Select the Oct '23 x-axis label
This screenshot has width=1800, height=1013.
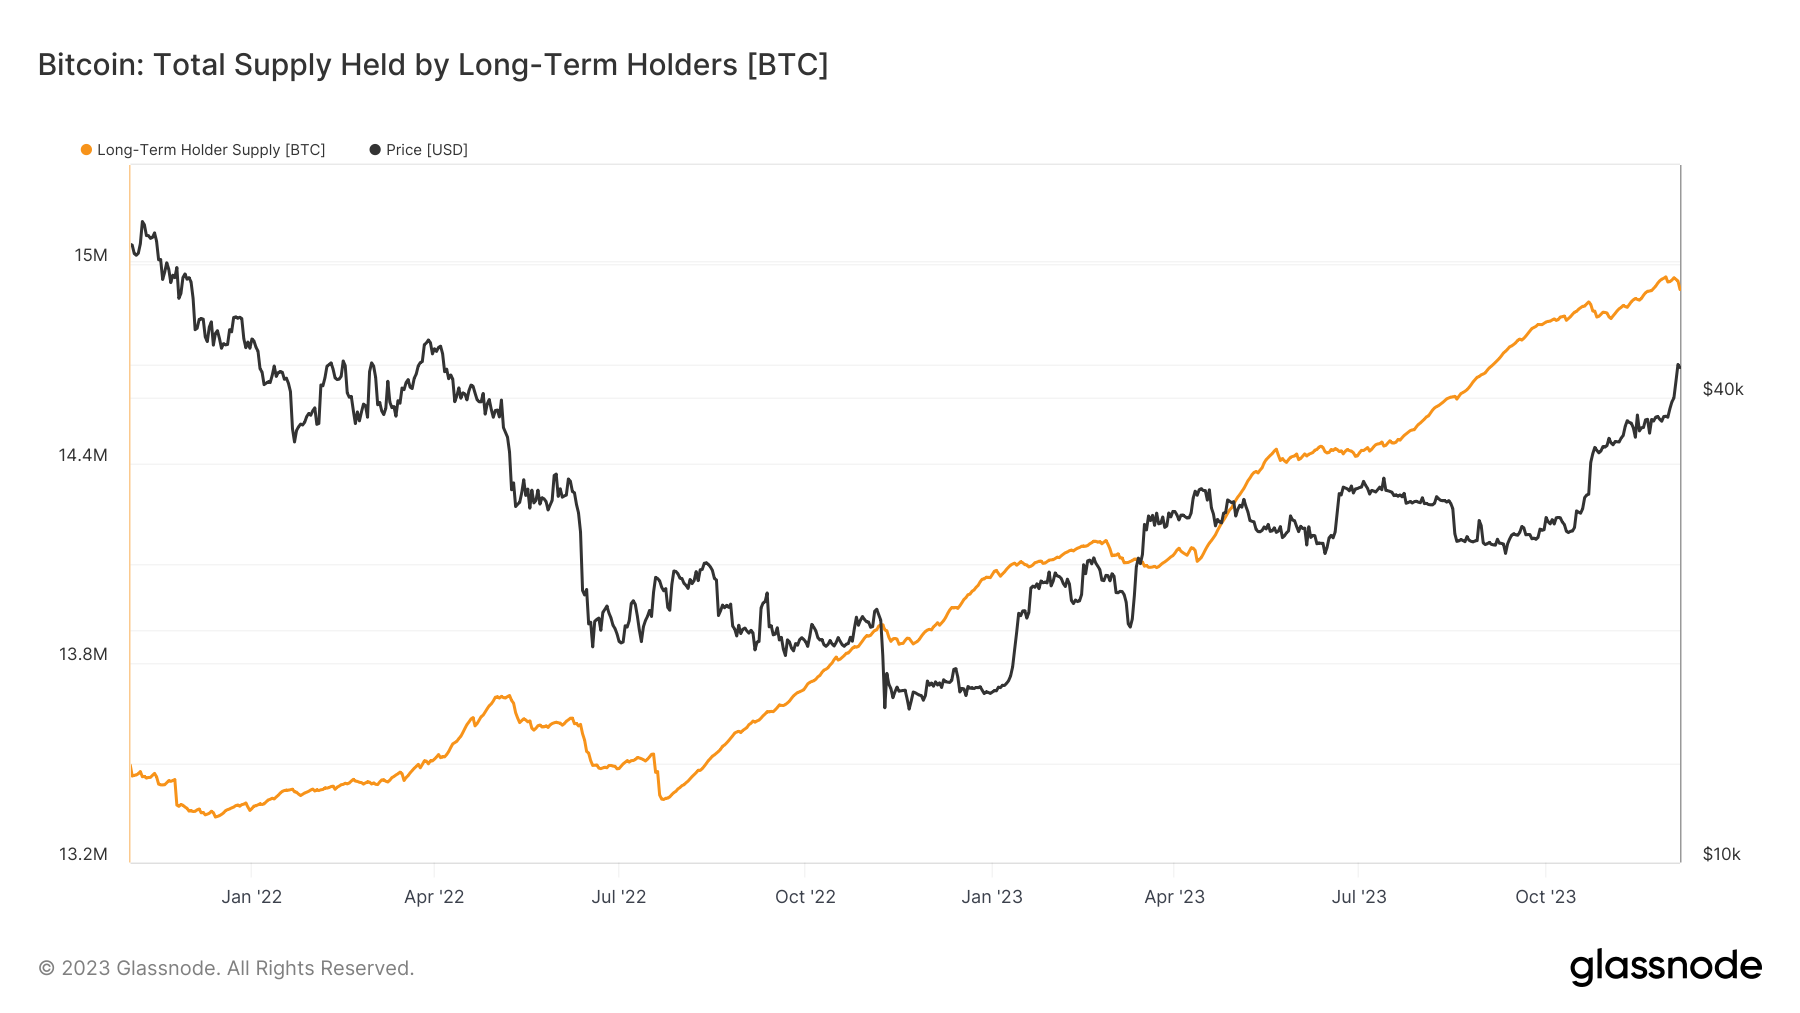tap(1545, 897)
